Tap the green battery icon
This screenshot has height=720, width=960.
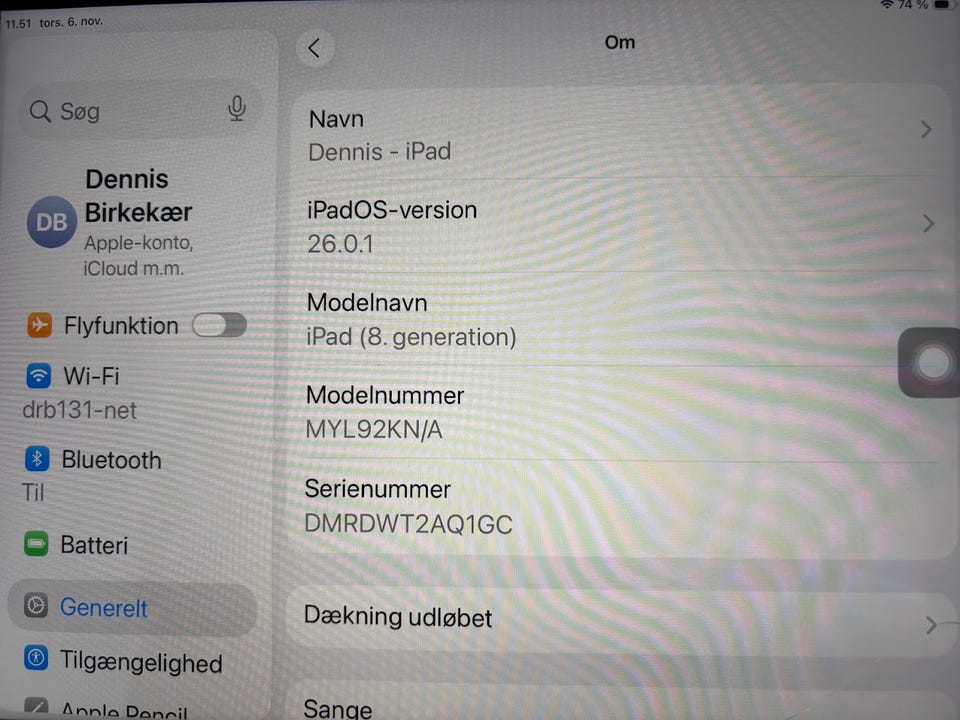(x=36, y=544)
